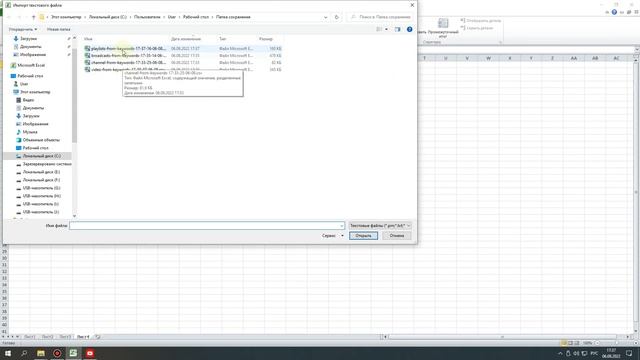The image size is (640, 360).
Task: Toggle the preview pane icon
Action: point(398,29)
